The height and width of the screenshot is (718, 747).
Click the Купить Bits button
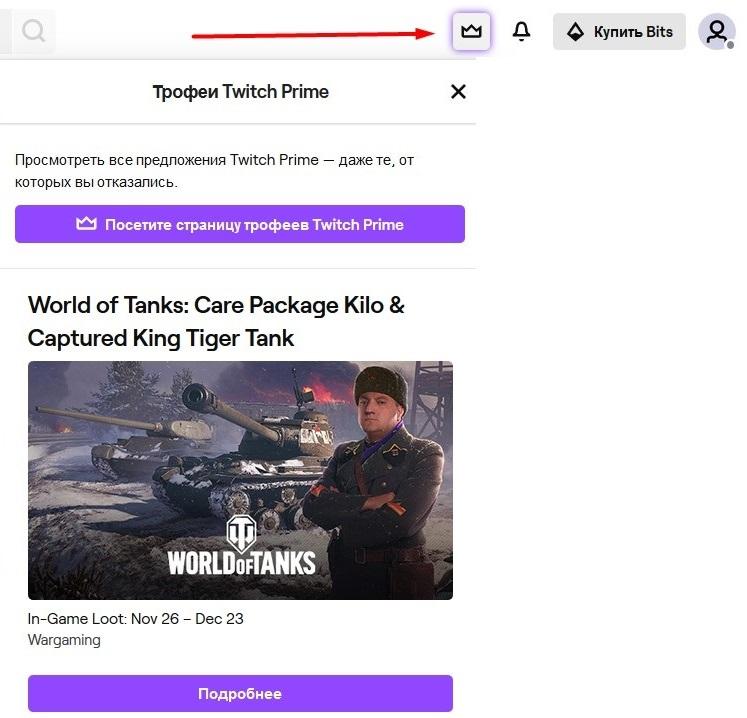coord(619,31)
